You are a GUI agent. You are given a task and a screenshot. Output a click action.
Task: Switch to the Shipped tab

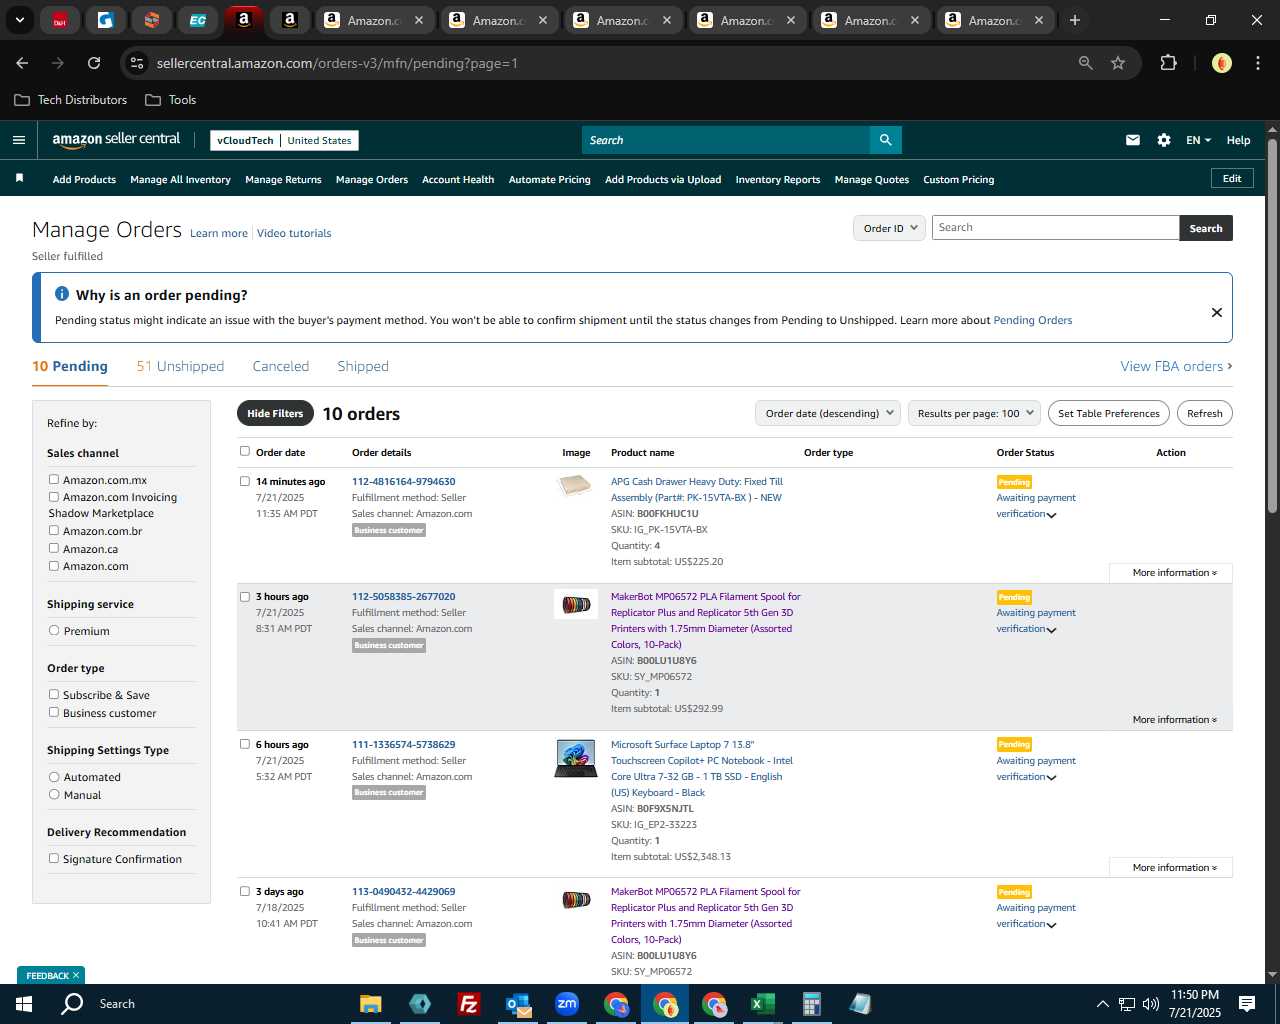pyautogui.click(x=363, y=366)
